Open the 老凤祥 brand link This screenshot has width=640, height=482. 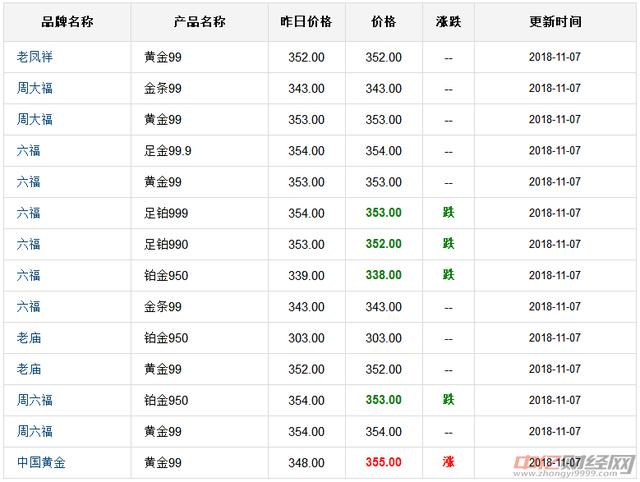[x=35, y=57]
